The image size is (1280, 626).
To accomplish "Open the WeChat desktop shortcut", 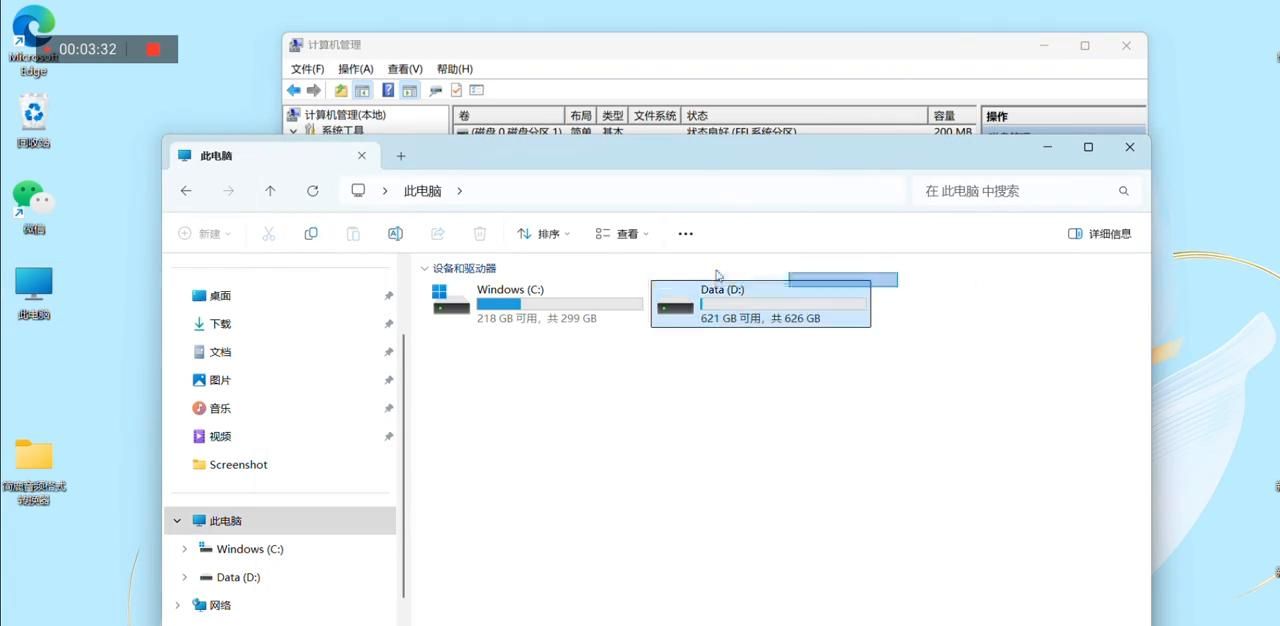I will tap(34, 207).
